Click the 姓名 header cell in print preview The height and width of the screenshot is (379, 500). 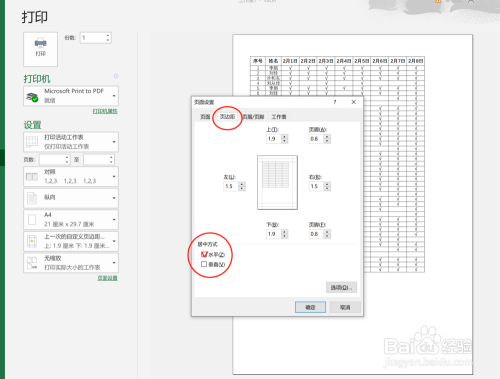tap(273, 61)
